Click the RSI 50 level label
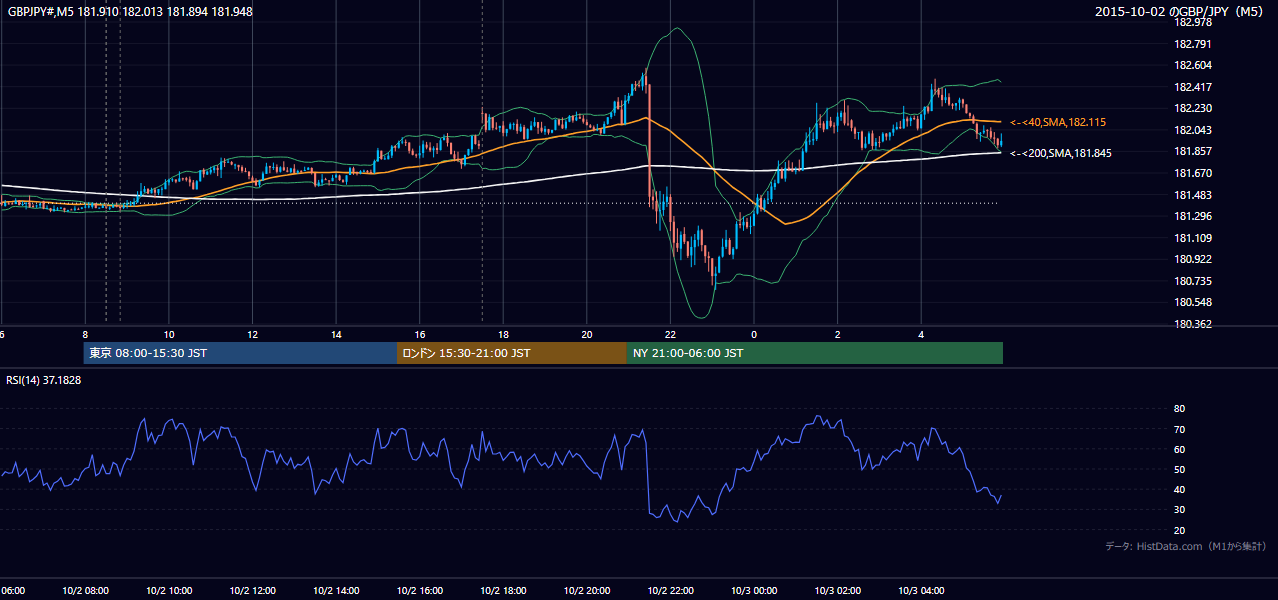1278x600 pixels. coord(1179,469)
